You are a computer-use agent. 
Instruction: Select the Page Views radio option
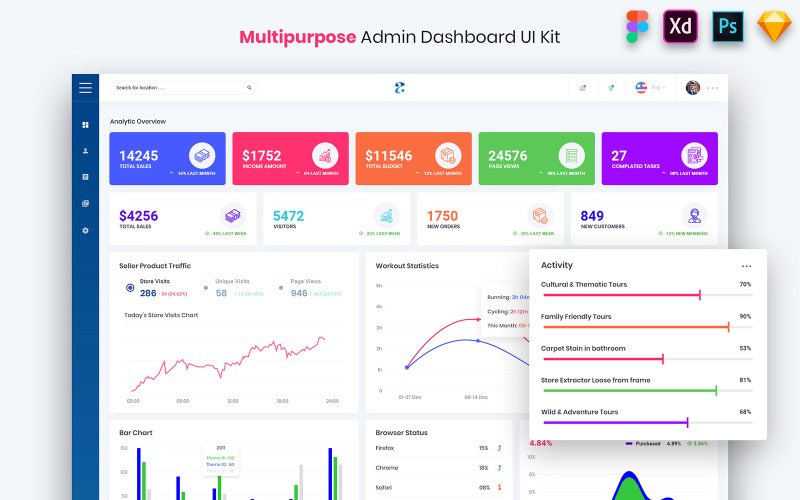coord(282,287)
